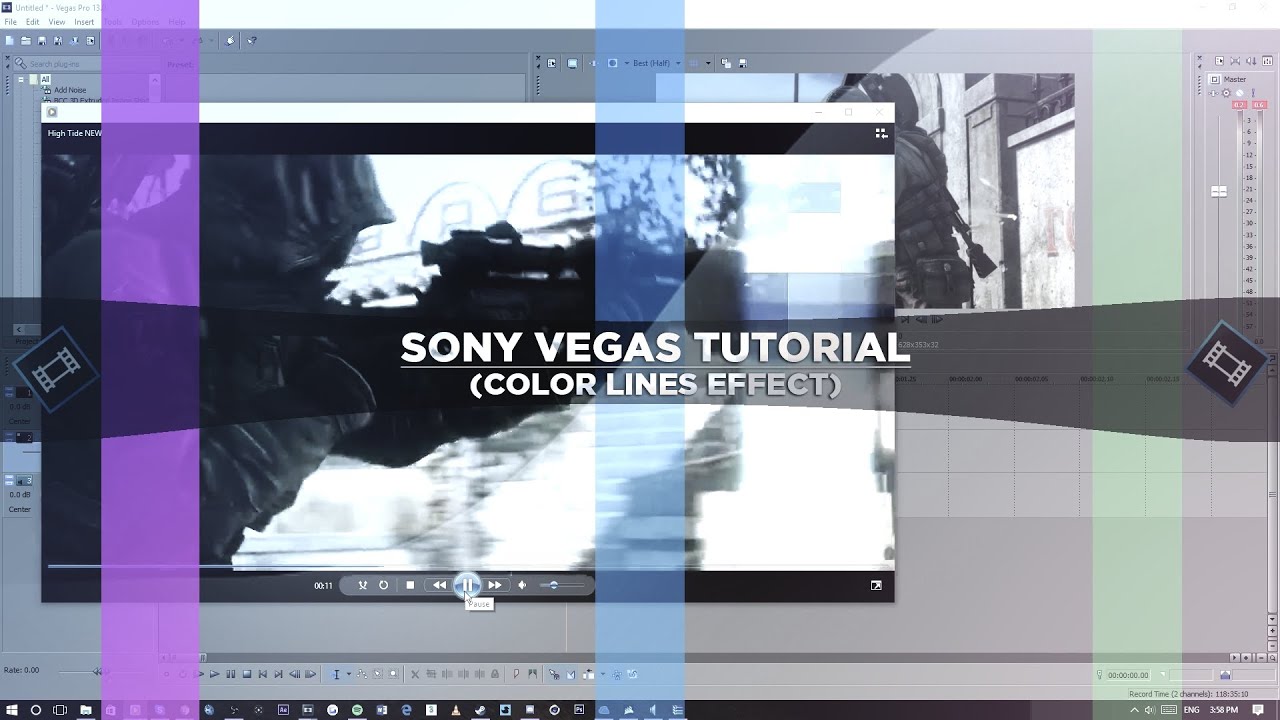
Task: Select the Normal Edit tool
Action: tap(336, 674)
